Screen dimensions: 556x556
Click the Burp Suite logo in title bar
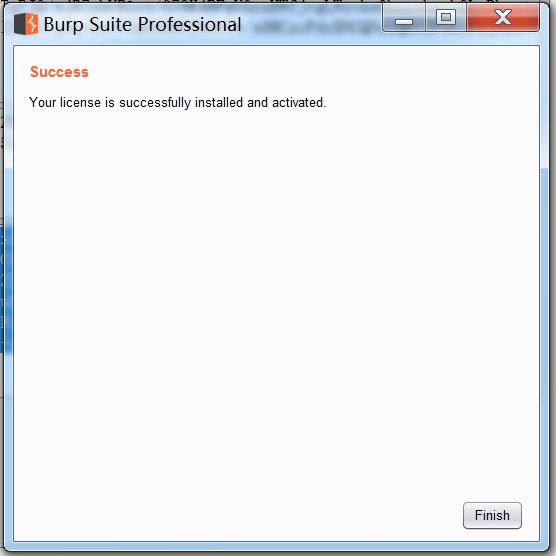pos(26,24)
